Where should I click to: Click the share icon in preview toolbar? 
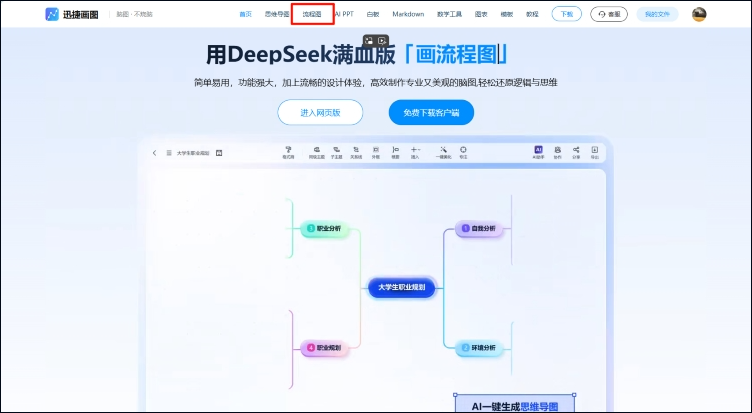(x=576, y=151)
